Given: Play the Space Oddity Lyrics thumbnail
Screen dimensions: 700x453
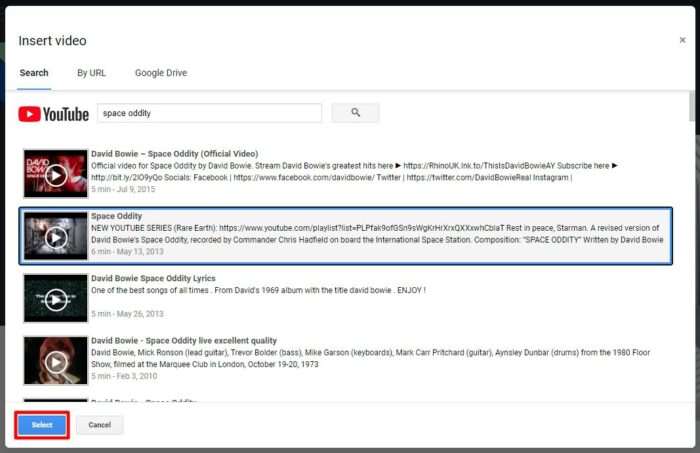Looking at the screenshot, I should pyautogui.click(x=56, y=298).
